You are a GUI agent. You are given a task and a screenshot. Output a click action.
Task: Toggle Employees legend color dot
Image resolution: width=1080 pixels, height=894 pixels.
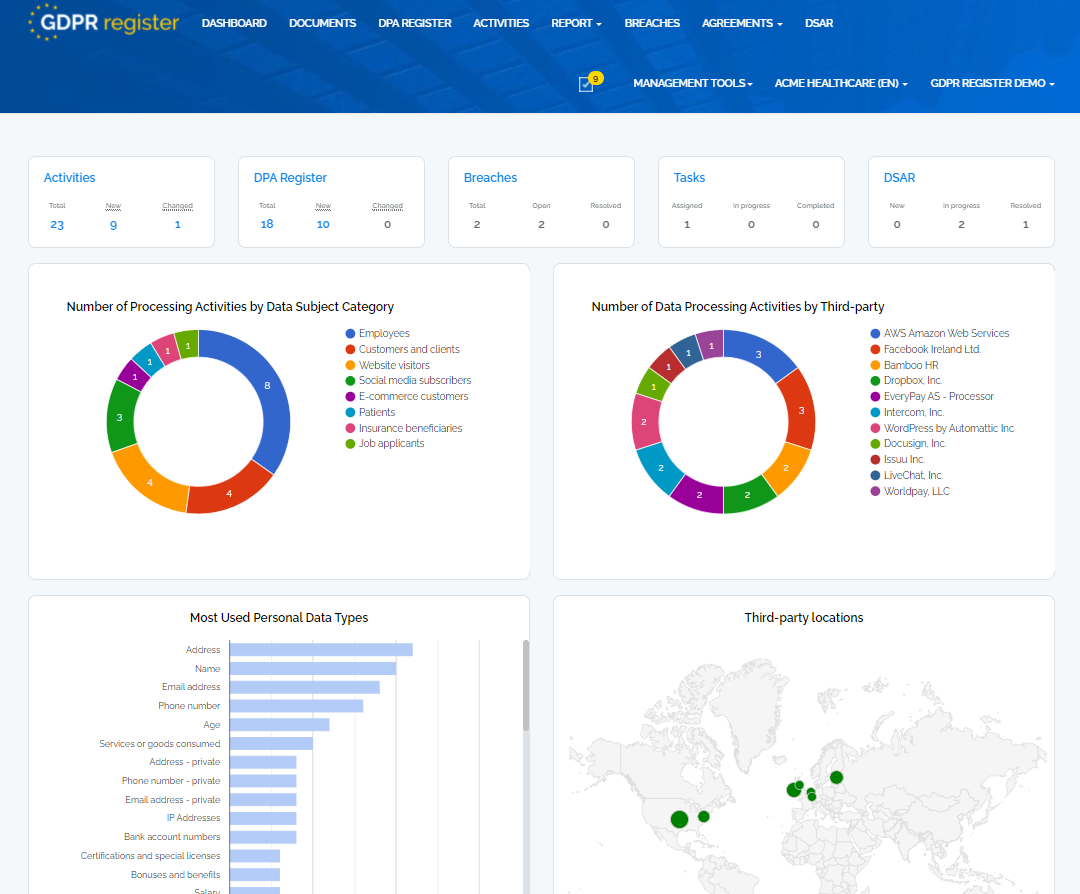(351, 333)
